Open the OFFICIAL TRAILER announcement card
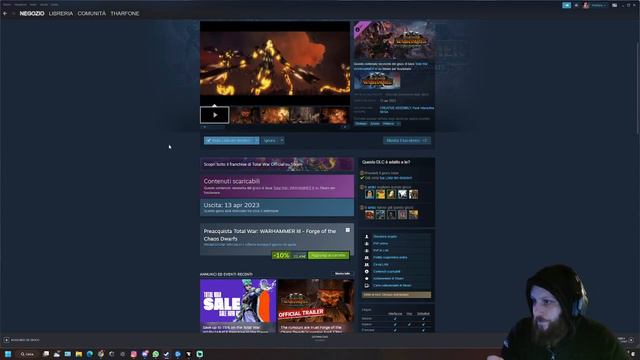 click(316, 306)
